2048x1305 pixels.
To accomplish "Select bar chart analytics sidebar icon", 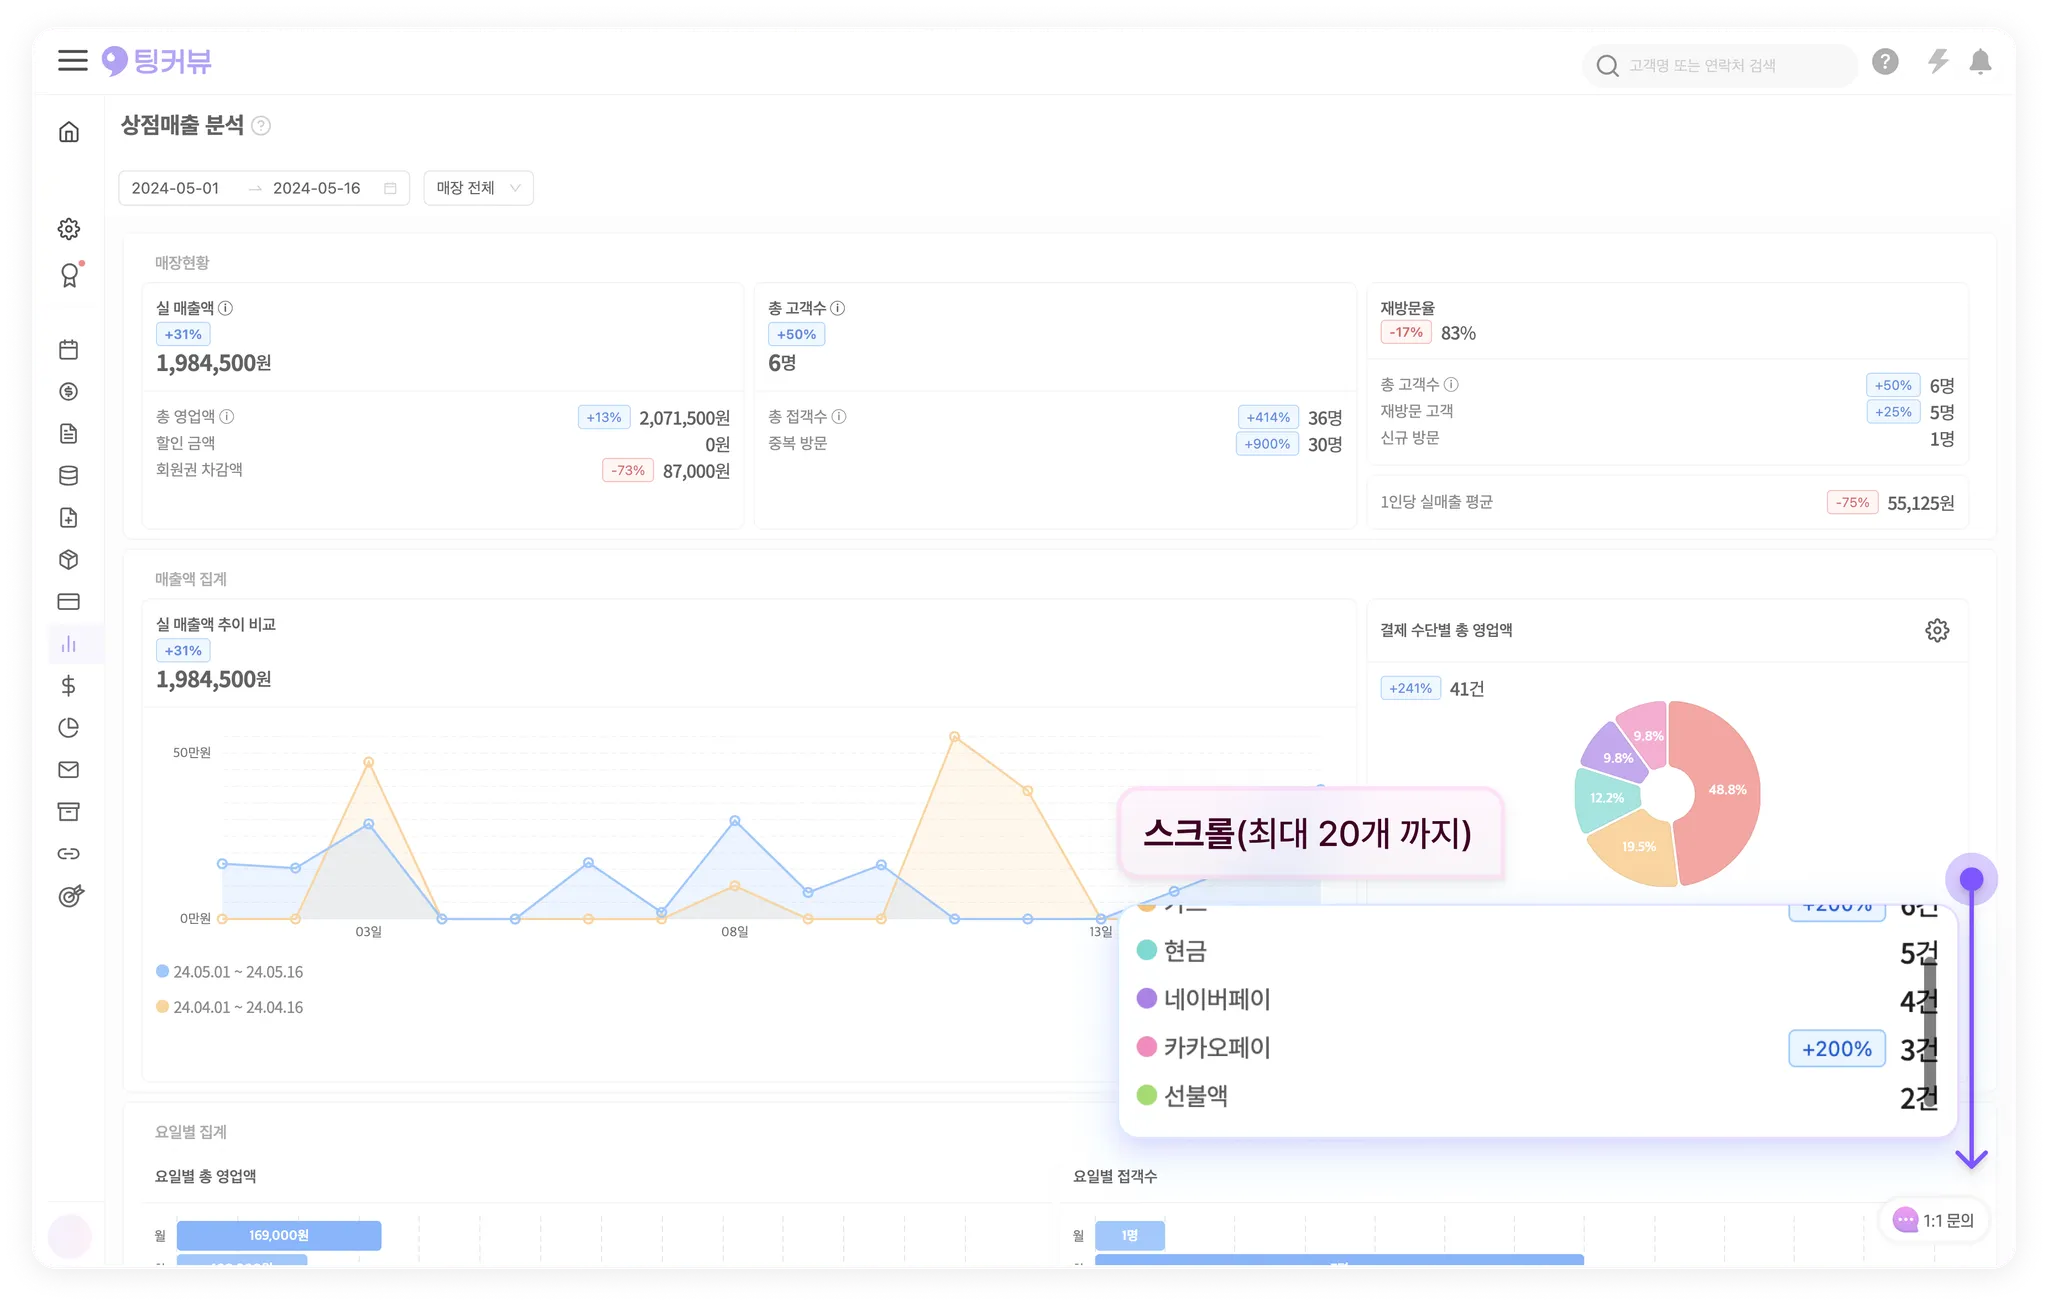I will pyautogui.click(x=69, y=644).
